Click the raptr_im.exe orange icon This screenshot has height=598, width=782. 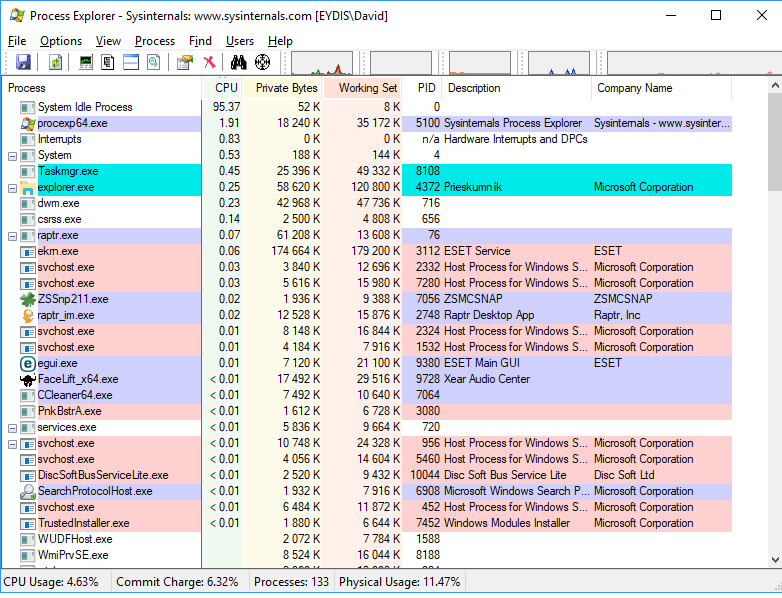(28, 315)
